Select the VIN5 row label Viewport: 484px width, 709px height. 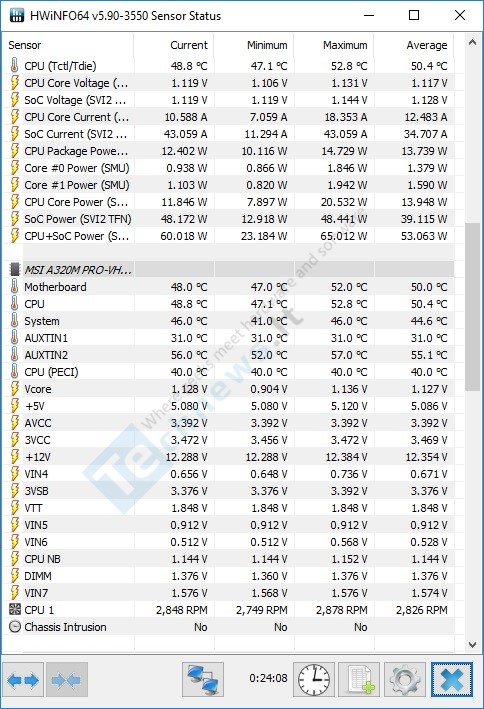(36, 525)
